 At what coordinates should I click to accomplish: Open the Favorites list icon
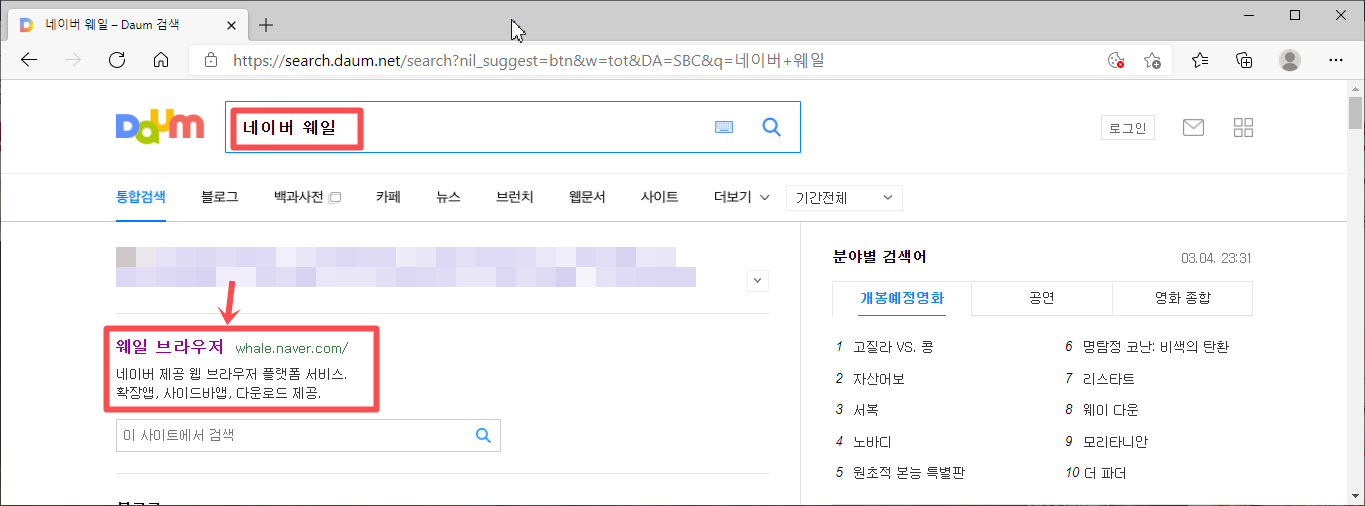pos(1201,60)
